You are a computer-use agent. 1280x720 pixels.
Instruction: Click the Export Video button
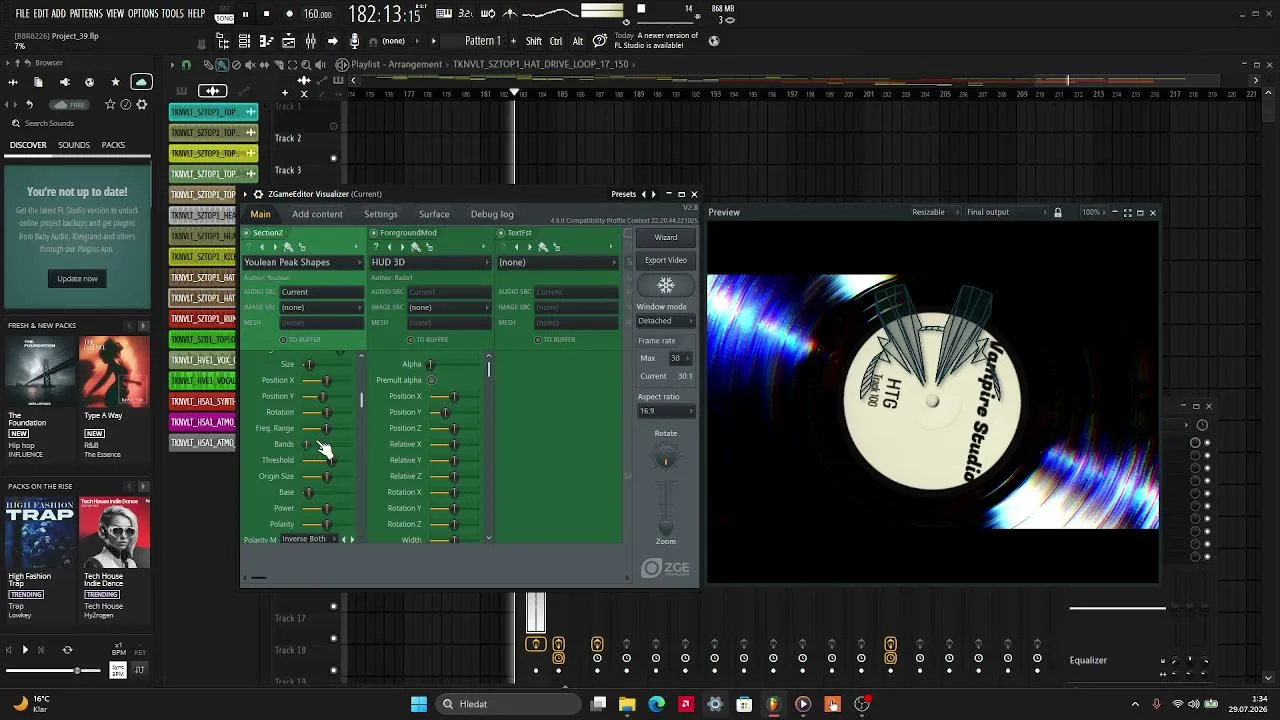(666, 260)
